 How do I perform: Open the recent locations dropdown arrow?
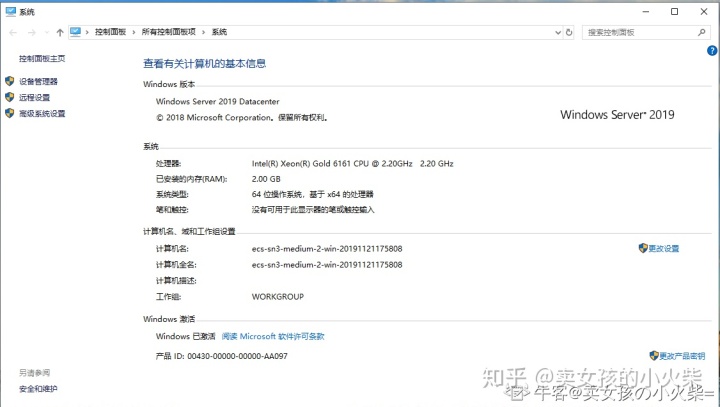(x=47, y=32)
